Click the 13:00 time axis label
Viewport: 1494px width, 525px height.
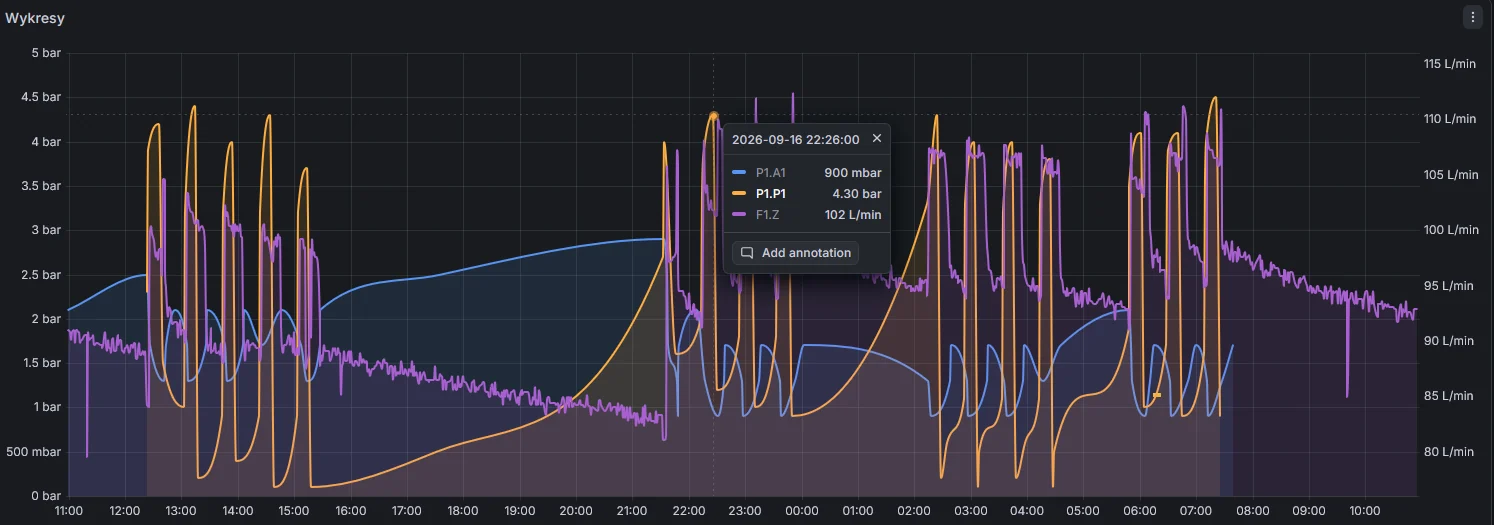181,510
